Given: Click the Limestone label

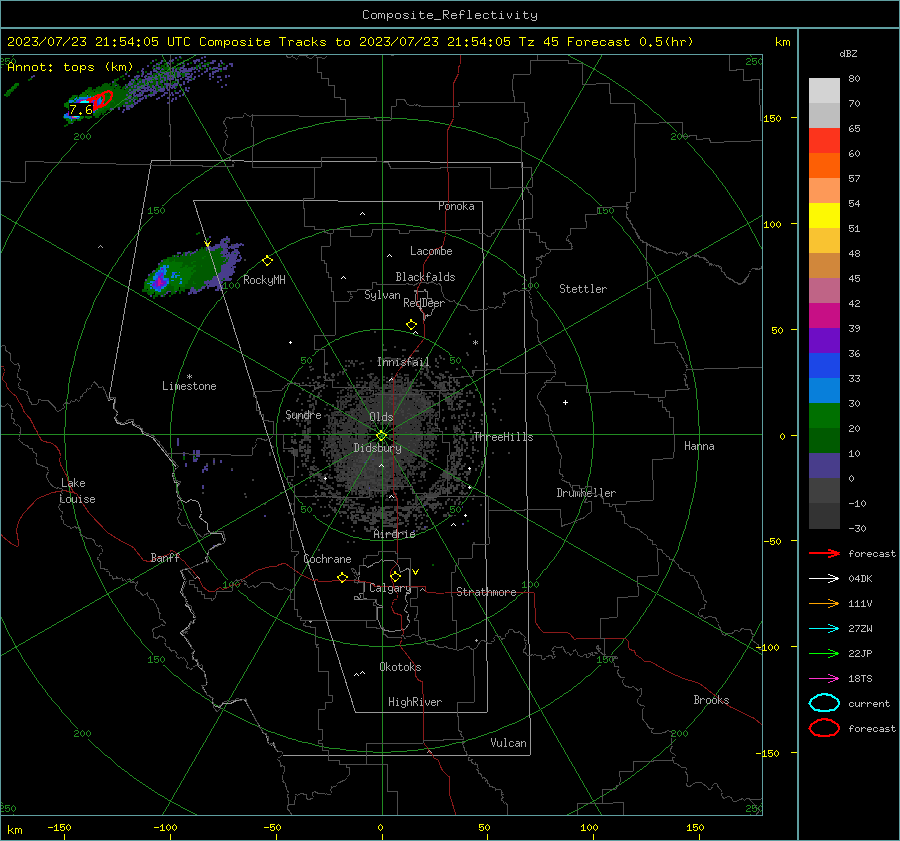Looking at the screenshot, I should 189,386.
